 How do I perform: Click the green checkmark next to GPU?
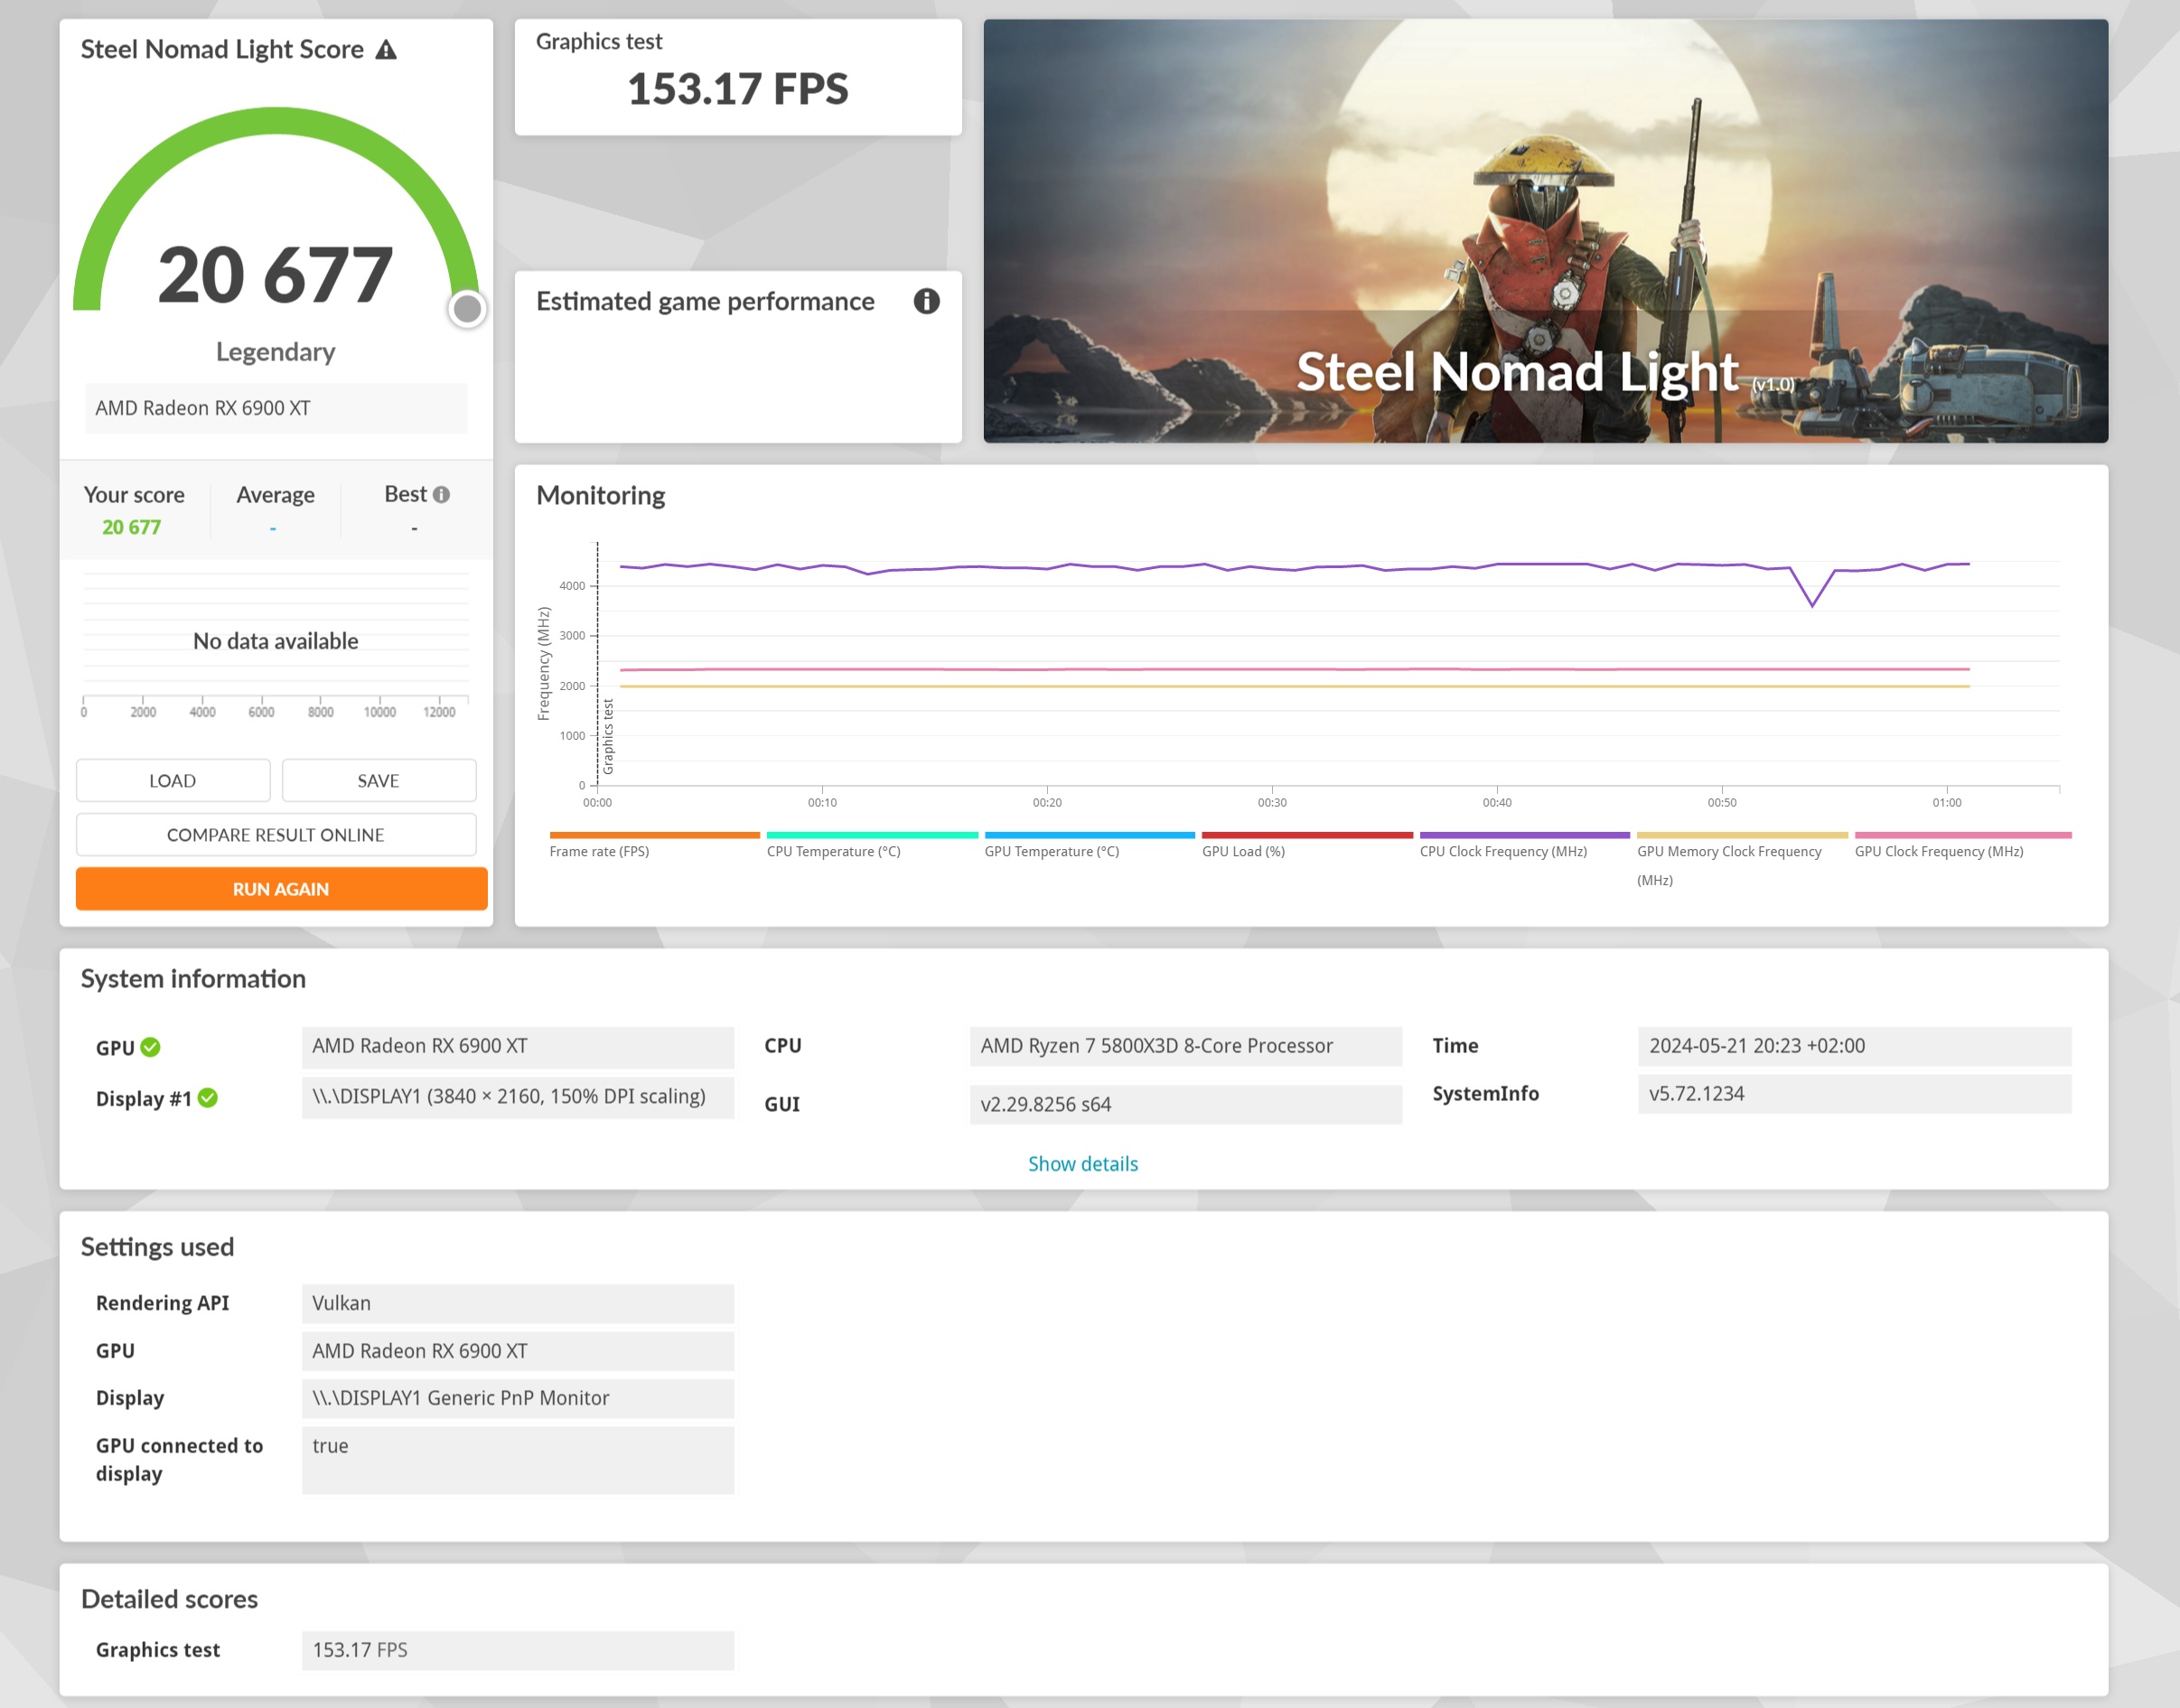tap(151, 1047)
